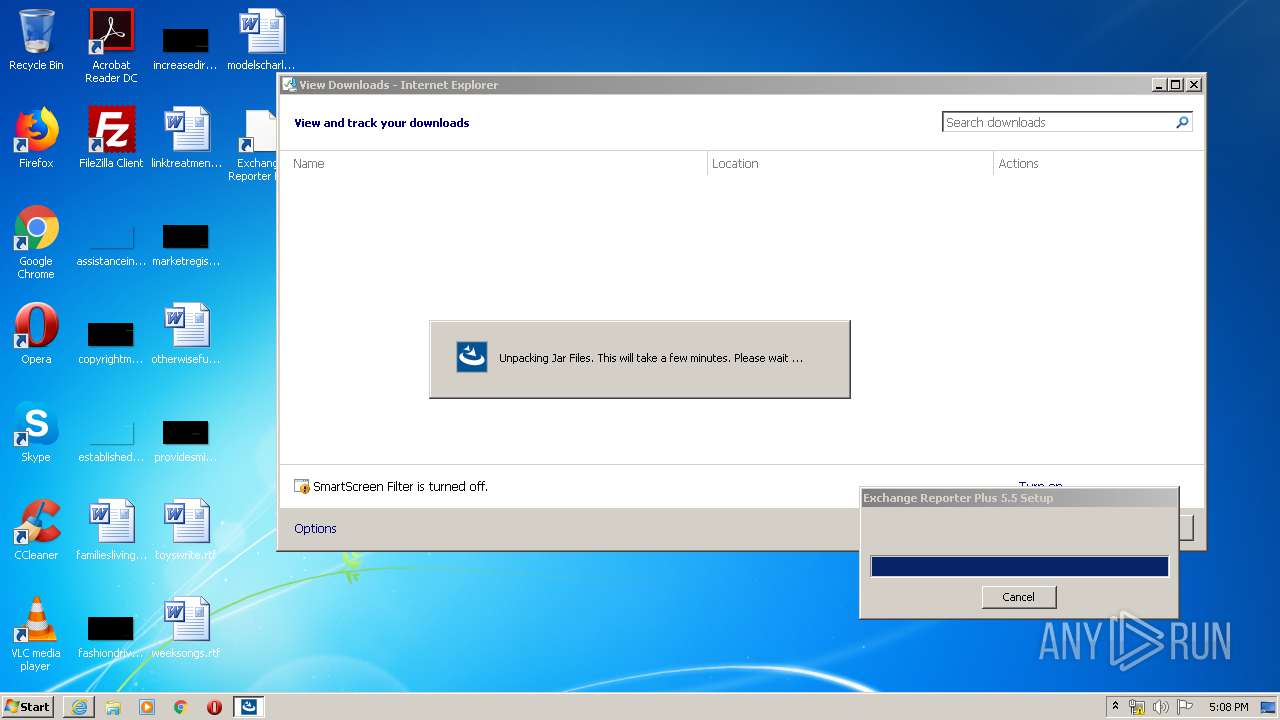Click Opera icon in taskbar
The height and width of the screenshot is (720, 1280).
pyautogui.click(x=214, y=707)
